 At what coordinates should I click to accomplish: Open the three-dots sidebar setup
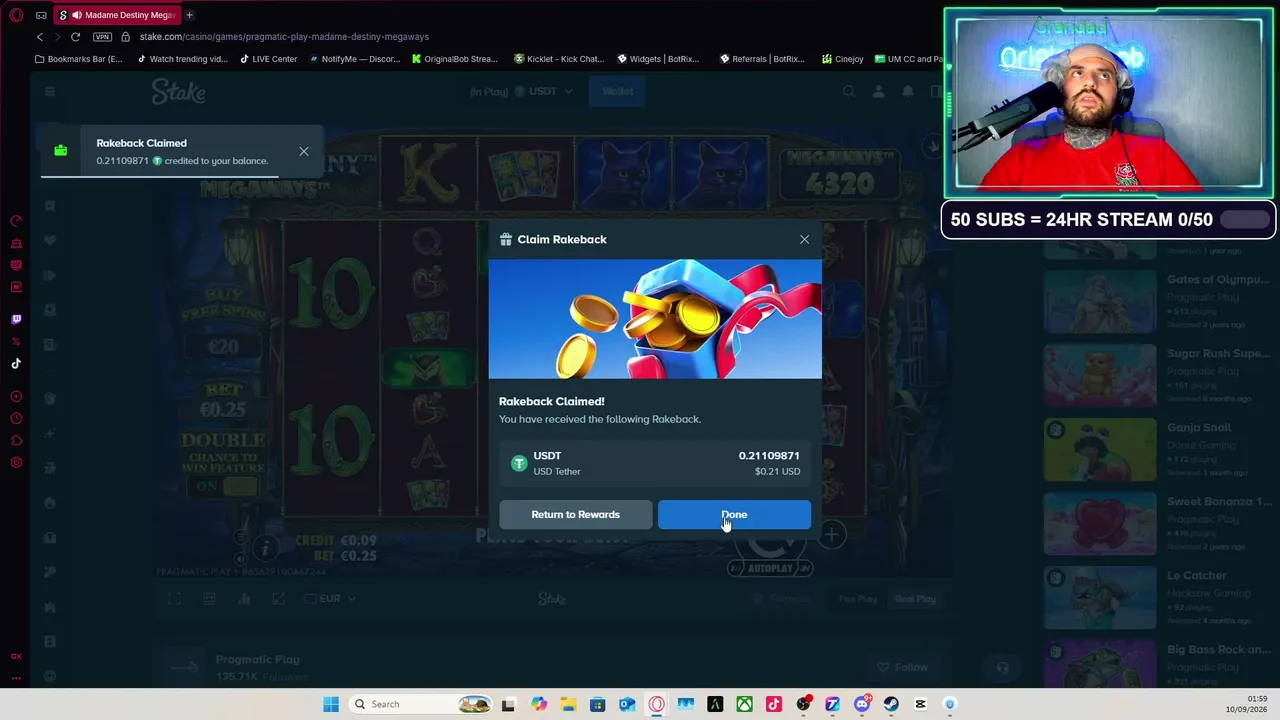[x=16, y=678]
